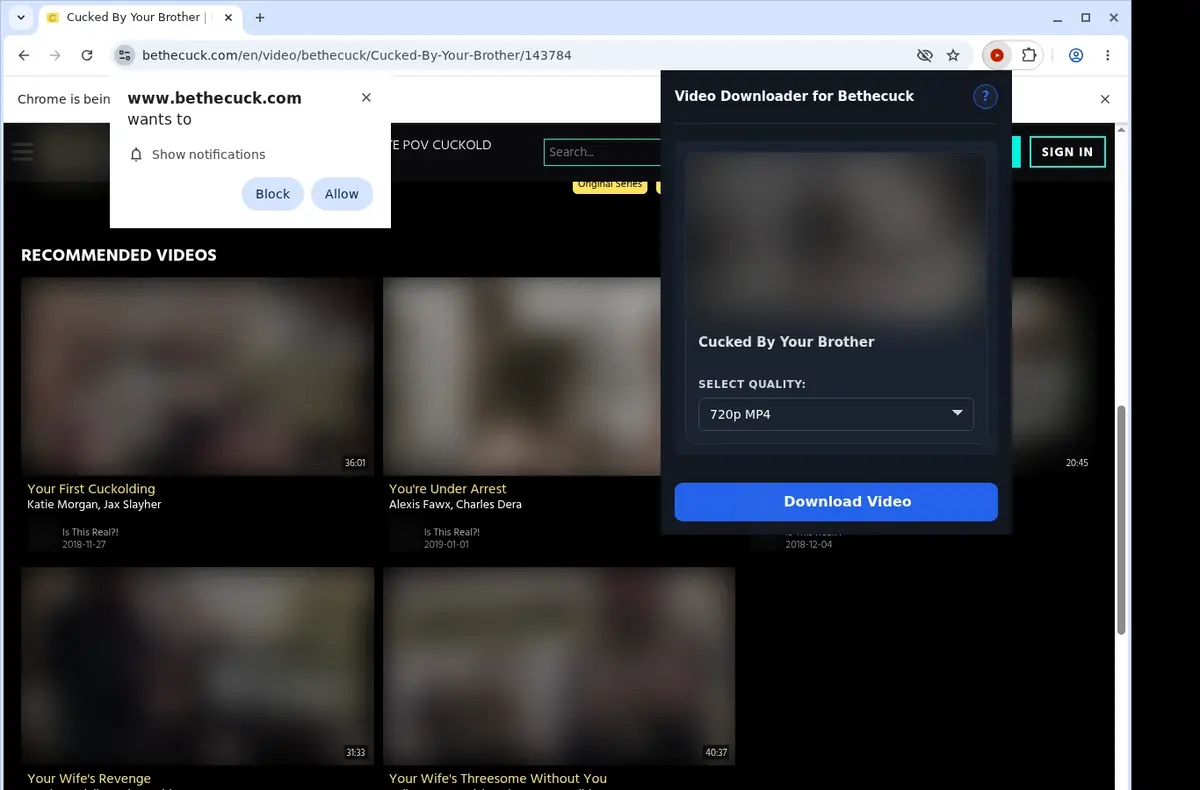Open the Your First Cuckolding title link
1200x790 pixels.
[x=91, y=489]
